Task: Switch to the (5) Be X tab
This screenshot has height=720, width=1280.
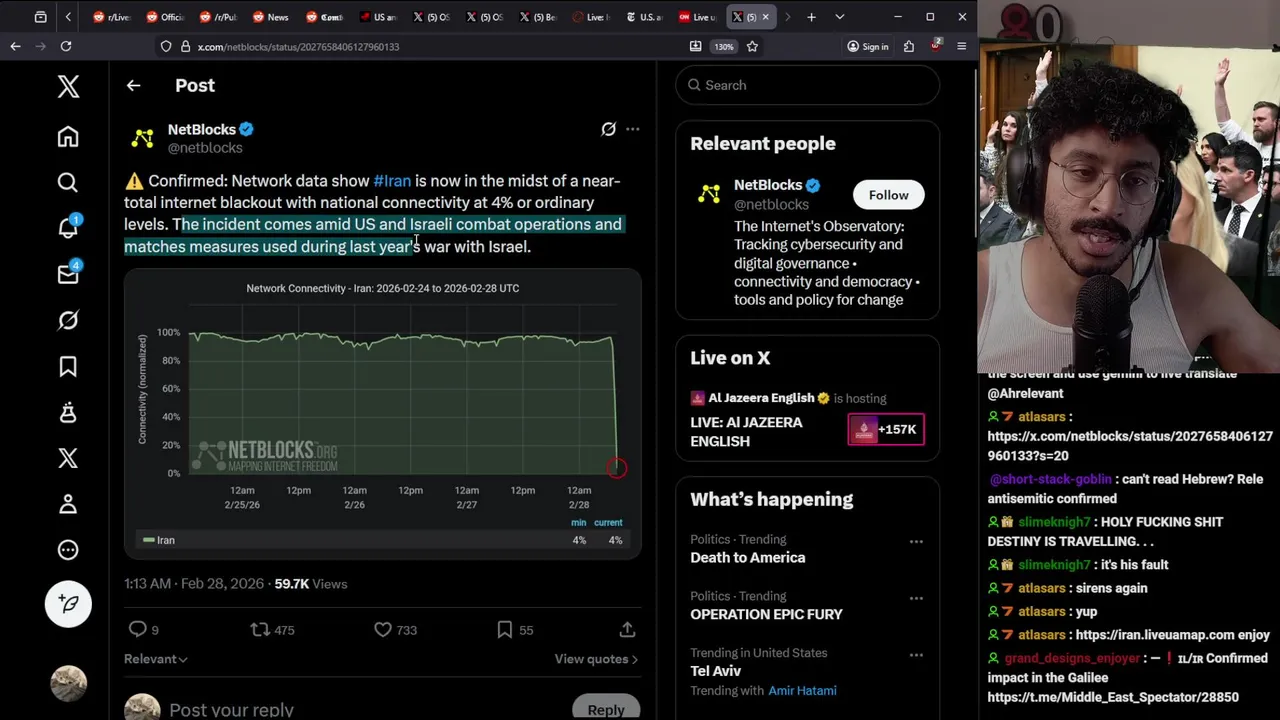Action: [537, 17]
